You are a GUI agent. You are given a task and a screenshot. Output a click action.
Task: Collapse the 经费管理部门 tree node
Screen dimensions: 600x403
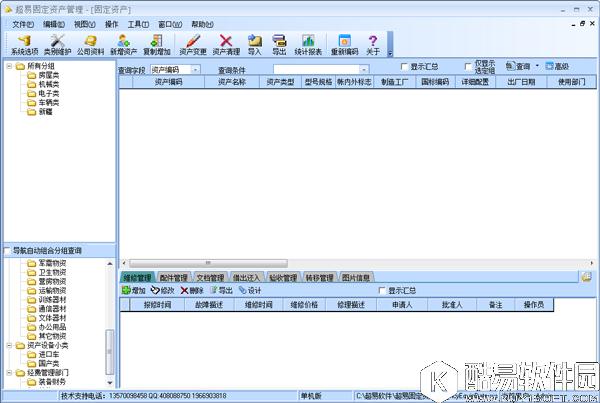9,372
